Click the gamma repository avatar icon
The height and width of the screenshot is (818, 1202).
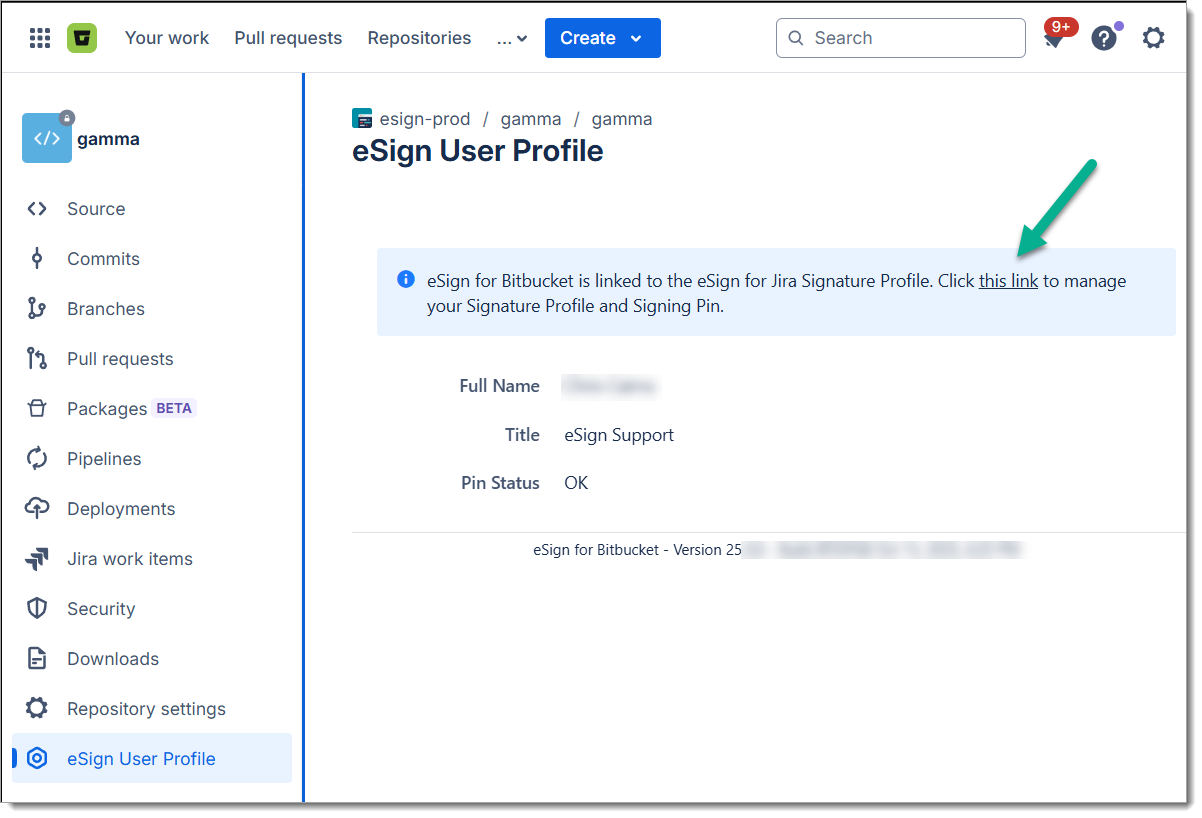(x=47, y=139)
